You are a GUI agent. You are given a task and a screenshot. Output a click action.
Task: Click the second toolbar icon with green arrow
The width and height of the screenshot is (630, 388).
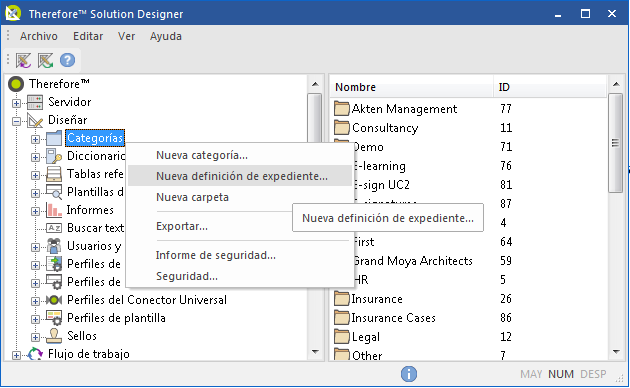point(45,60)
